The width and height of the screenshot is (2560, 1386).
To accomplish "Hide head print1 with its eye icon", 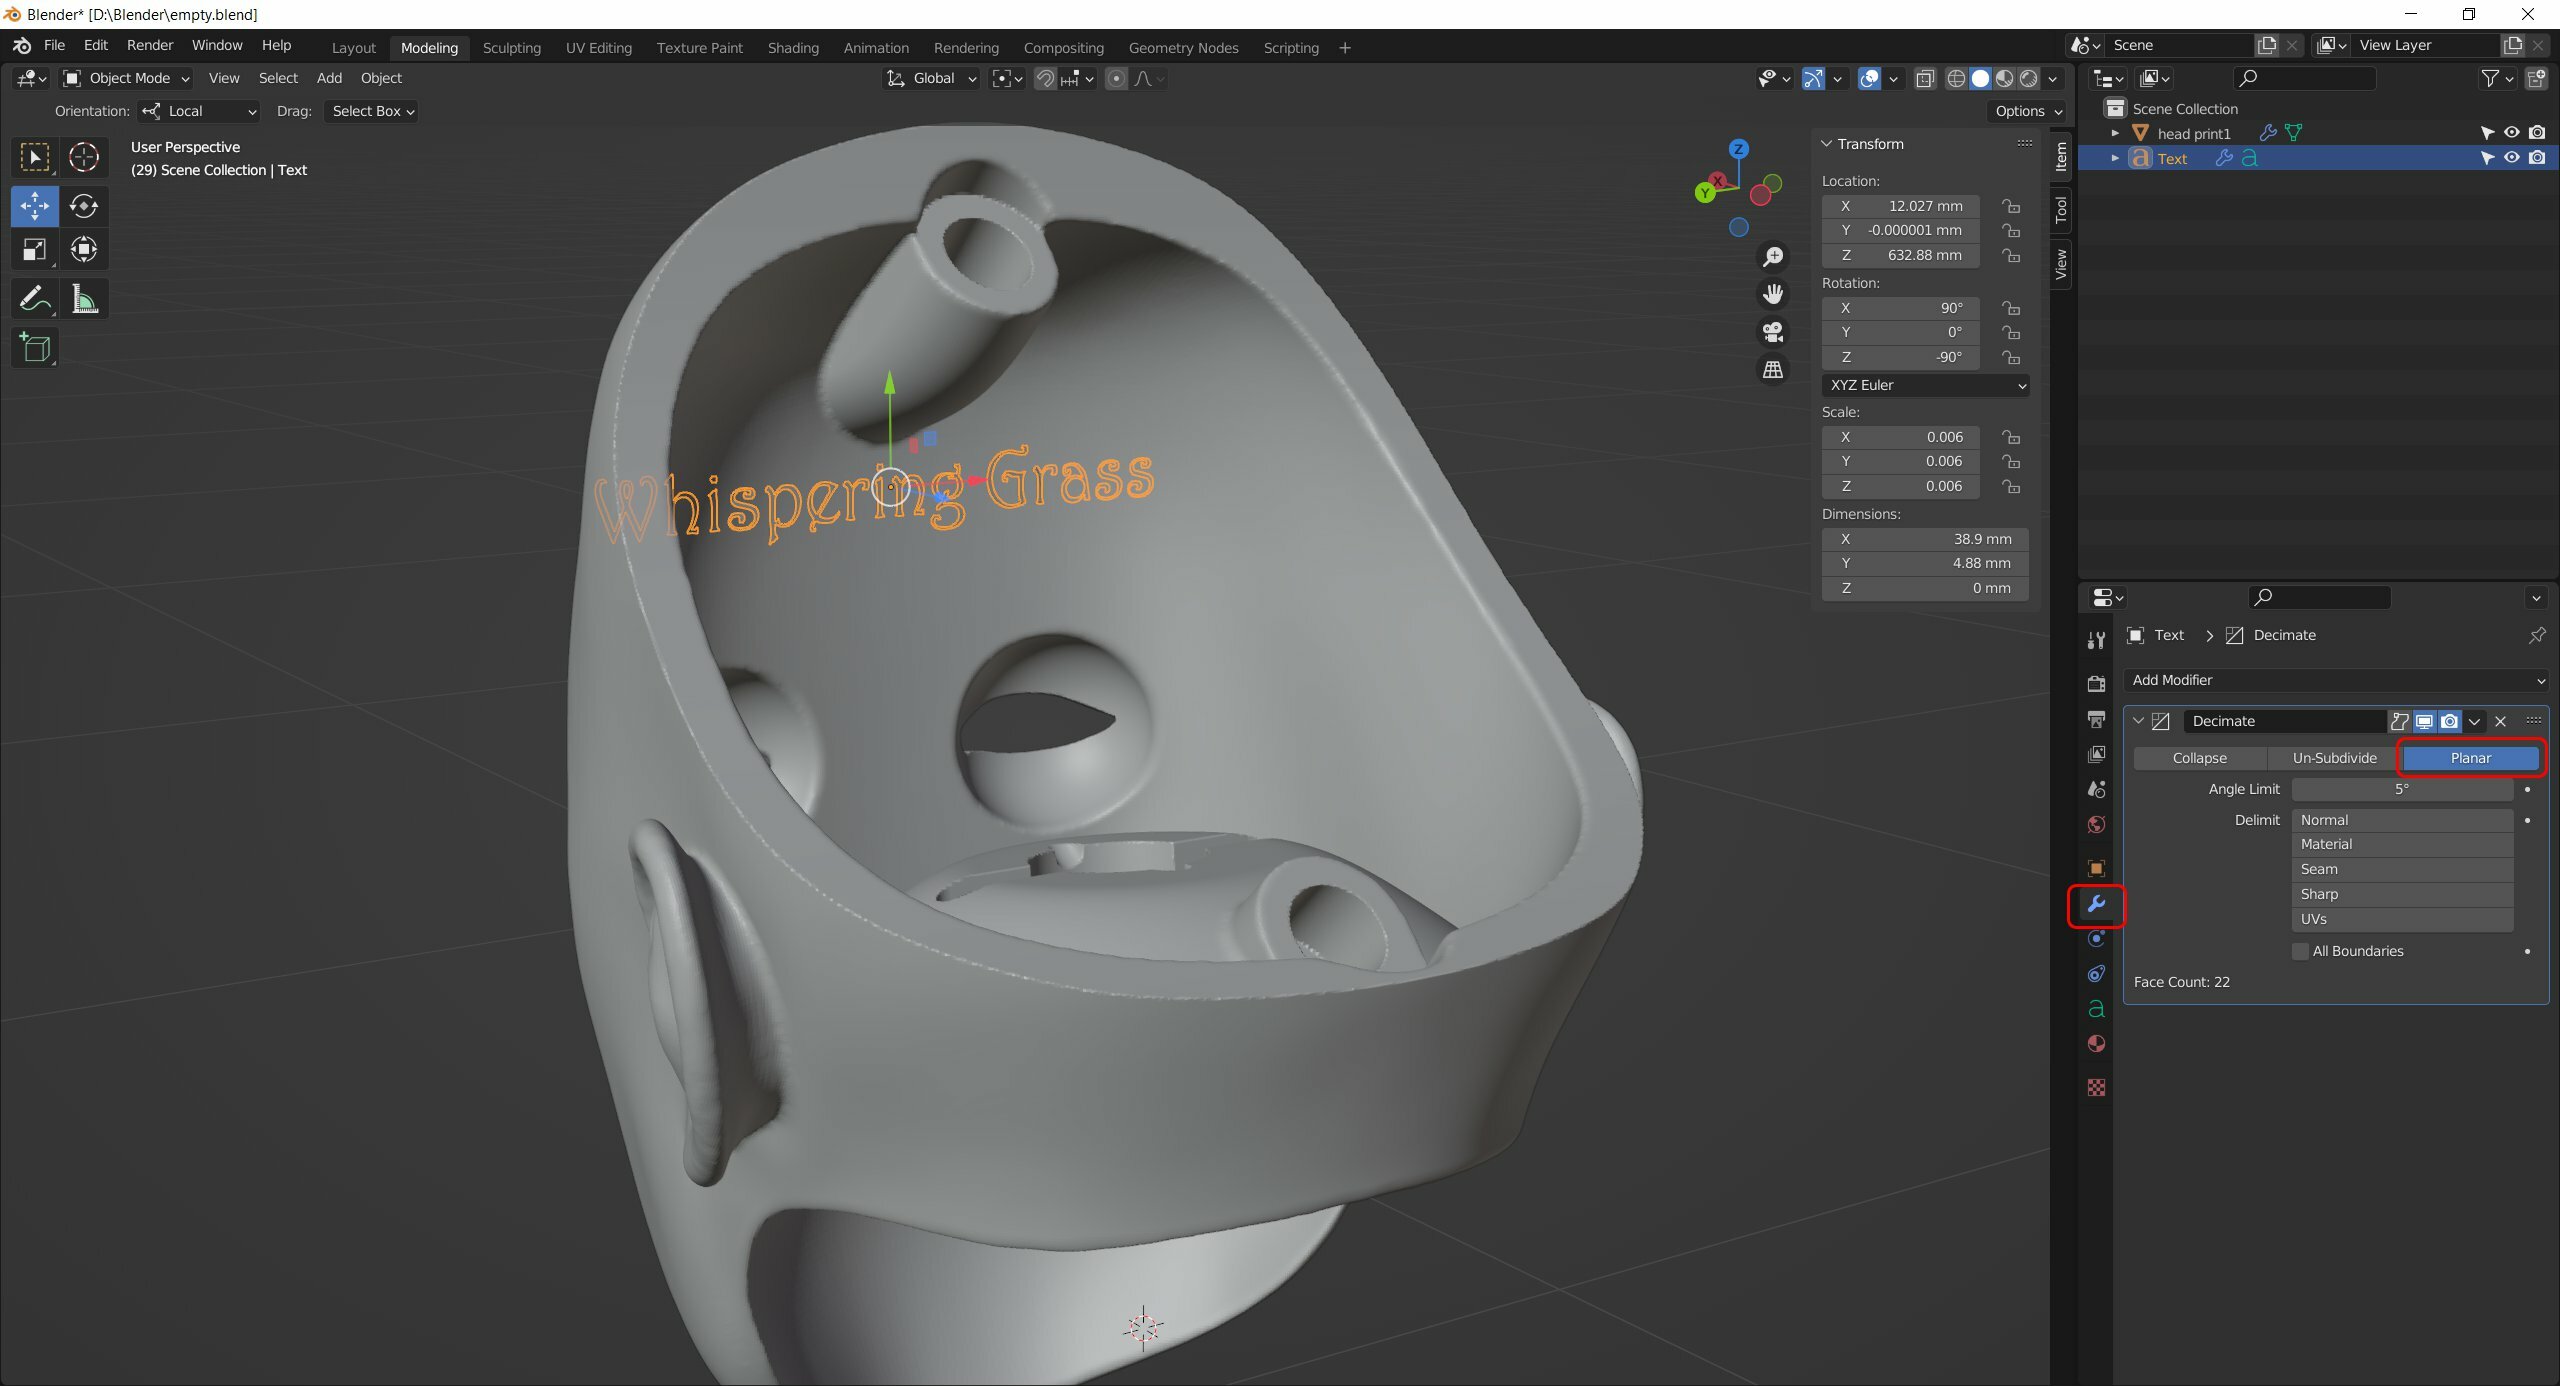I will pyautogui.click(x=2512, y=133).
